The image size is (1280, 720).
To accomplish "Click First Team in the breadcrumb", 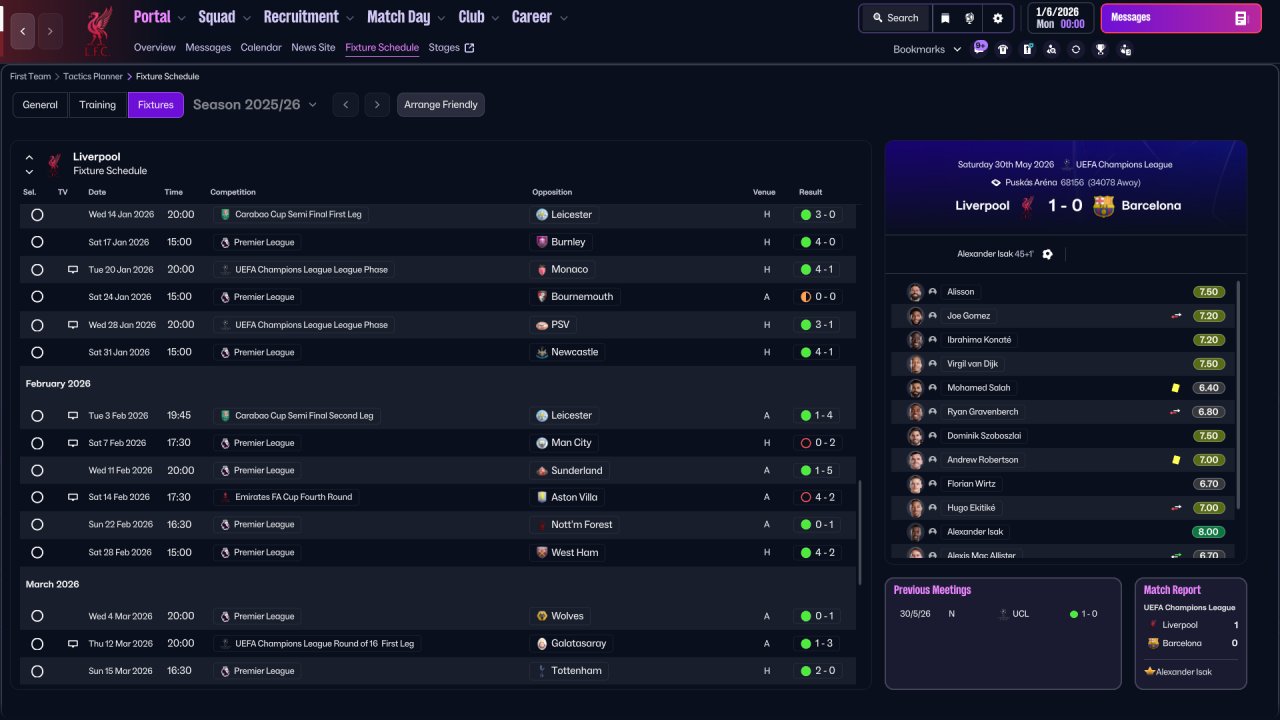I will pyautogui.click(x=30, y=76).
